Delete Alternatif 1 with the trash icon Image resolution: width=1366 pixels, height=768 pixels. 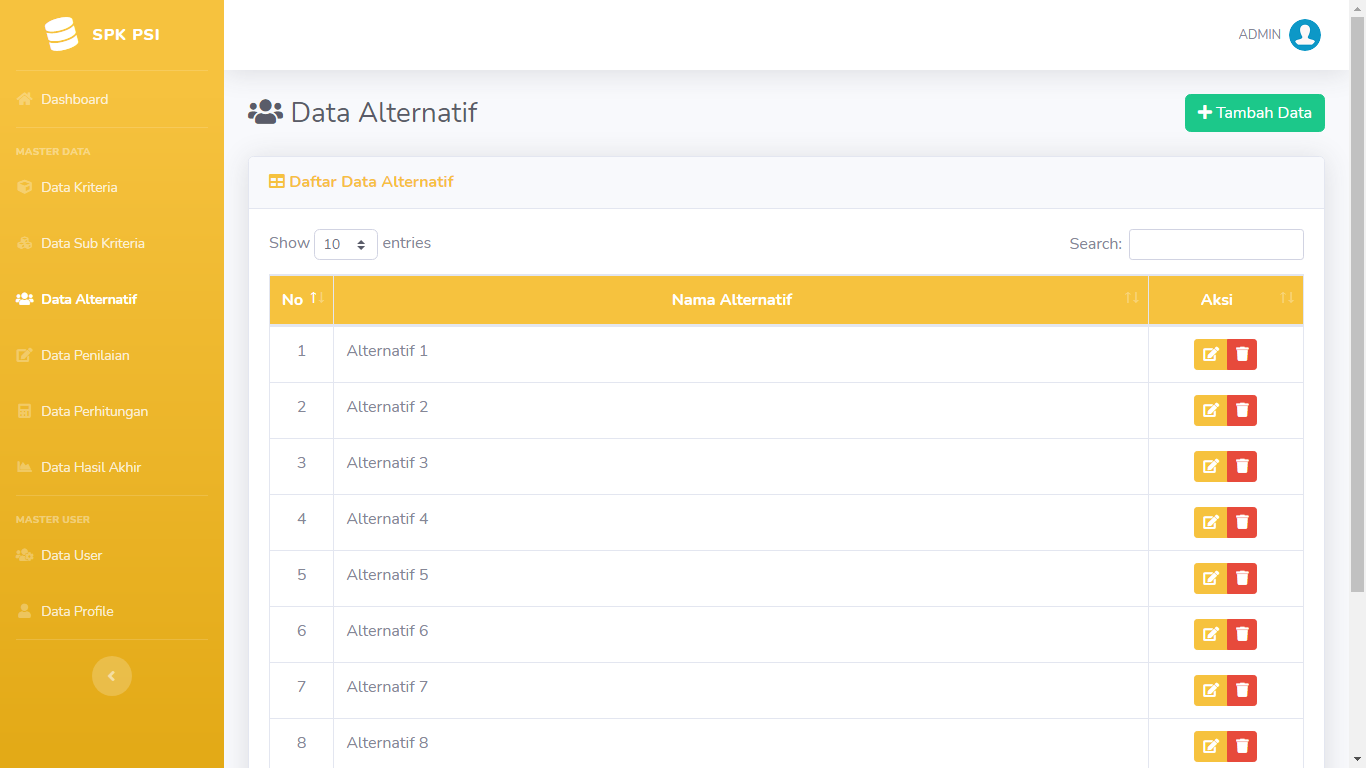1242,354
